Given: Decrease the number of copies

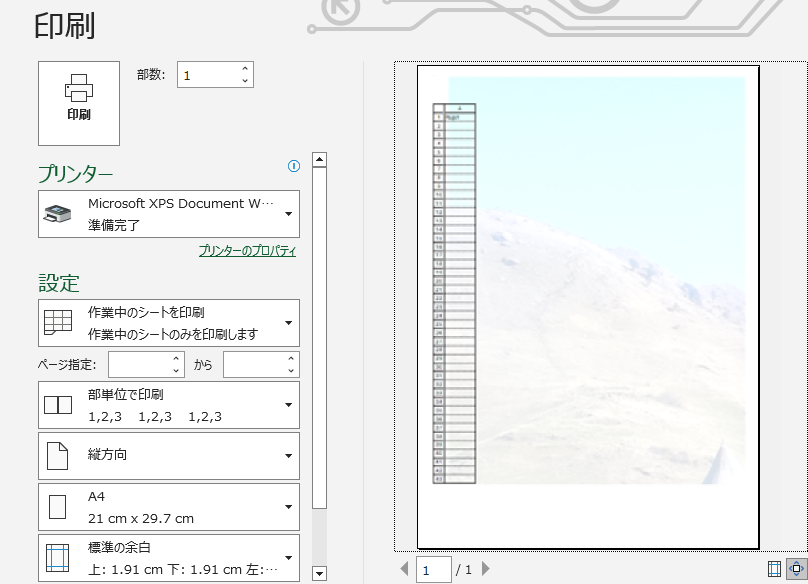Looking at the screenshot, I should [x=245, y=80].
